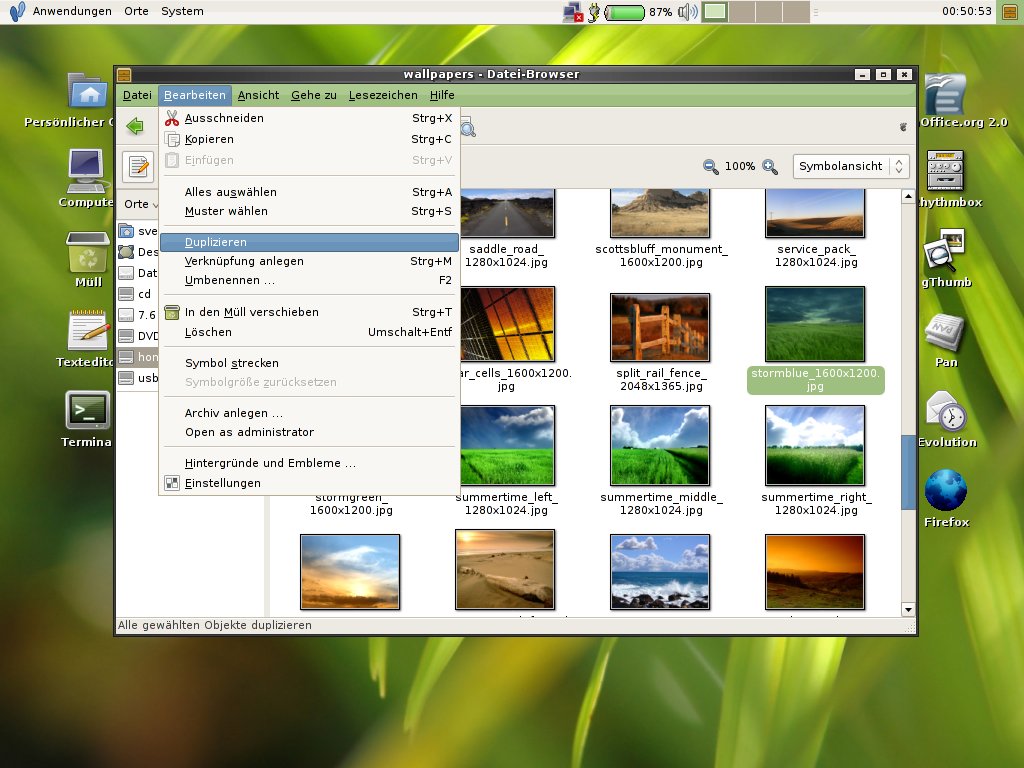This screenshot has height=768, width=1024.
Task: Open the Texteditor desktop icon
Action: pyautogui.click(x=87, y=339)
